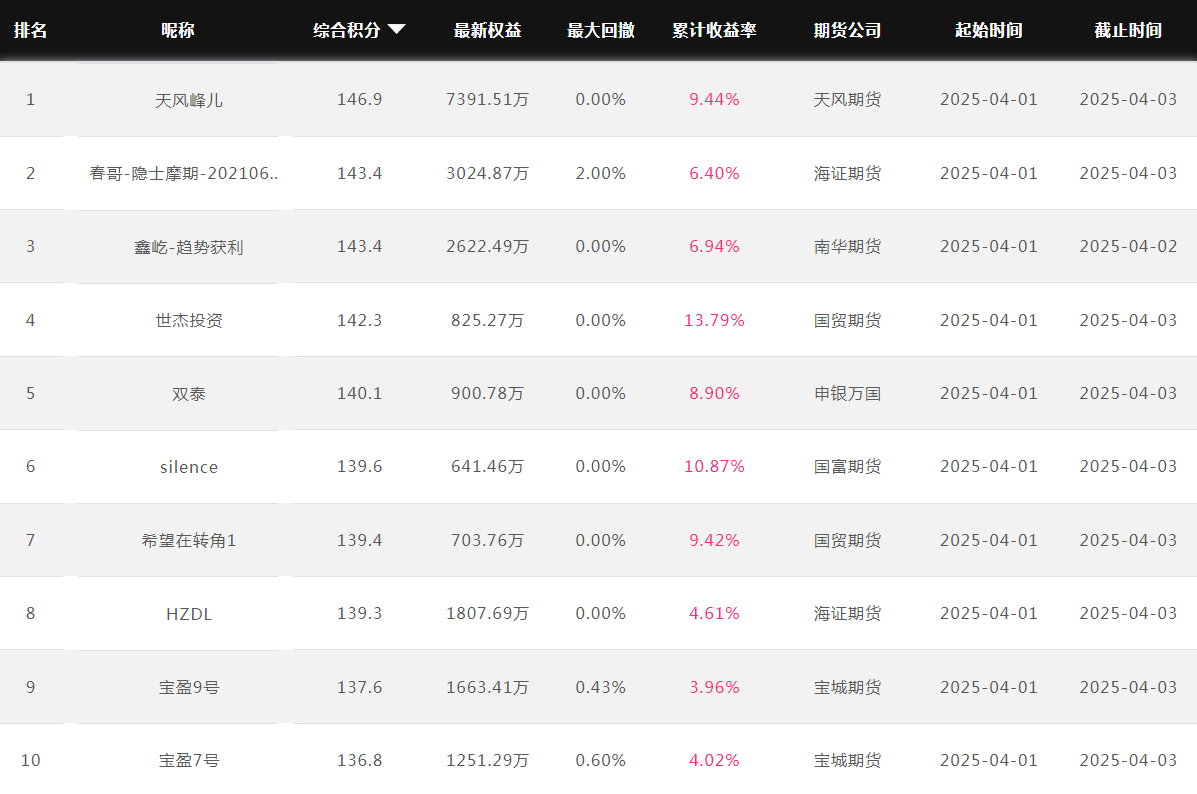Viewport: 1197px width, 794px height.
Task: Select return rate 9.44%
Action: (x=715, y=99)
